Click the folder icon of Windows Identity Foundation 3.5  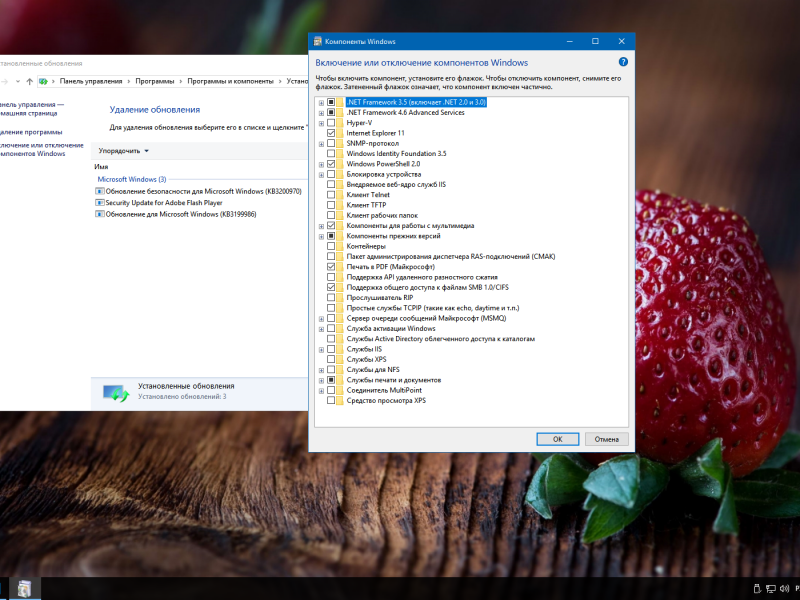pos(340,154)
